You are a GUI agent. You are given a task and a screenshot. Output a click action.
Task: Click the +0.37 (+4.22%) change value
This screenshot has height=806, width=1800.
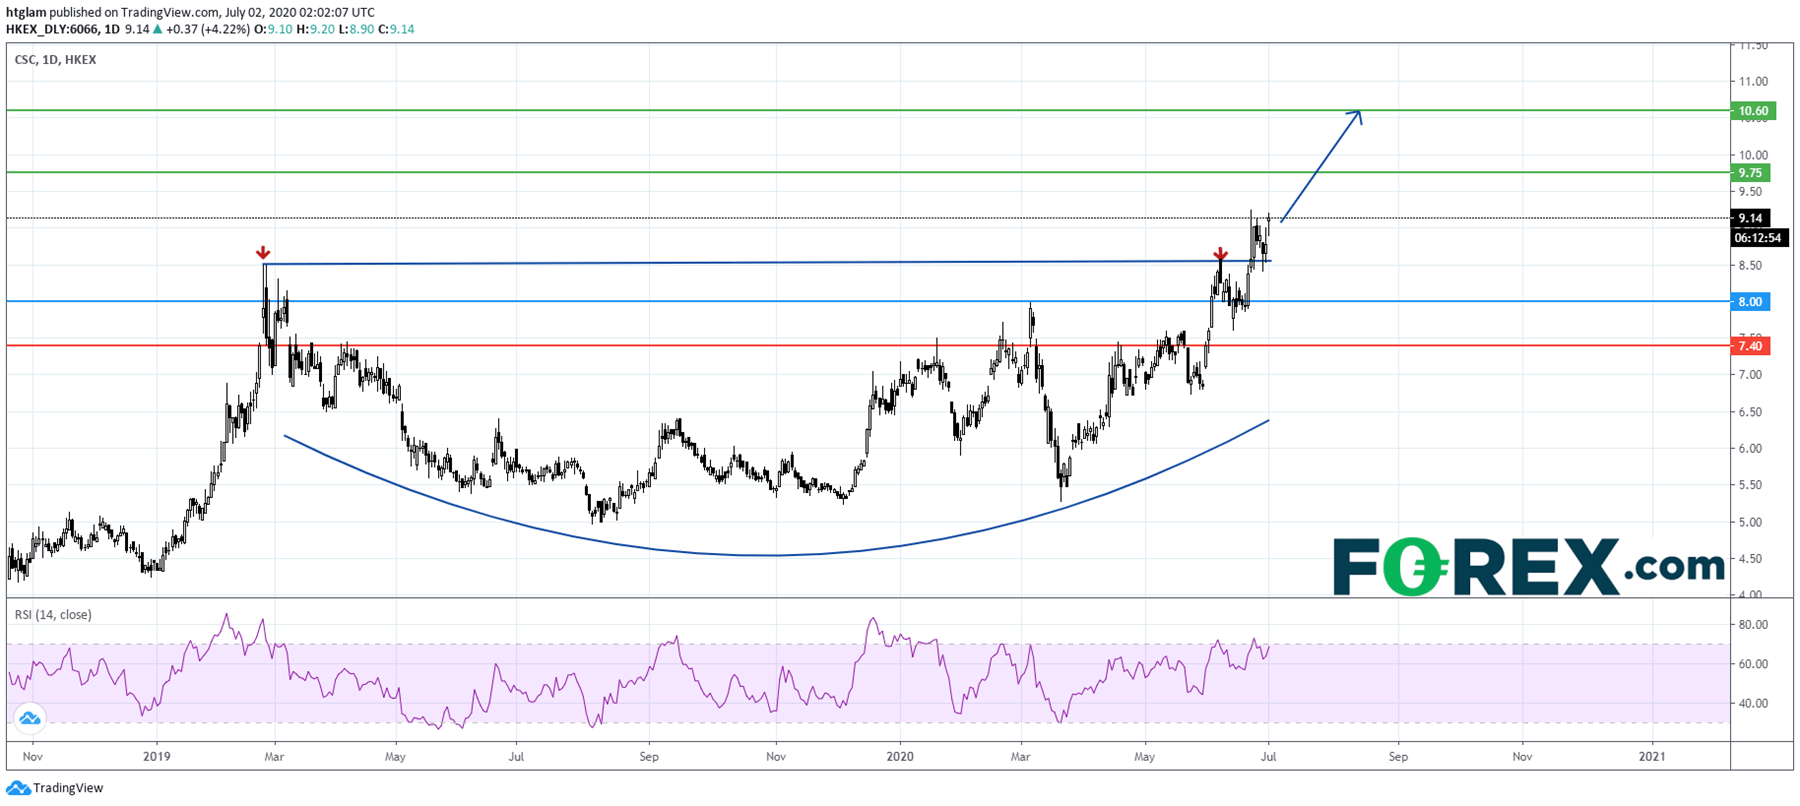click(207, 29)
